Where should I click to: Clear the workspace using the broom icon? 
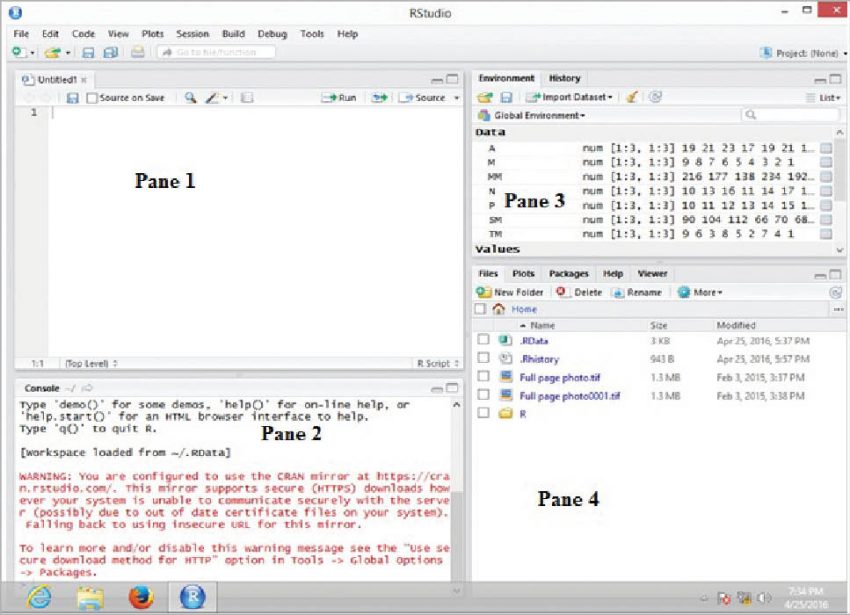[x=629, y=95]
